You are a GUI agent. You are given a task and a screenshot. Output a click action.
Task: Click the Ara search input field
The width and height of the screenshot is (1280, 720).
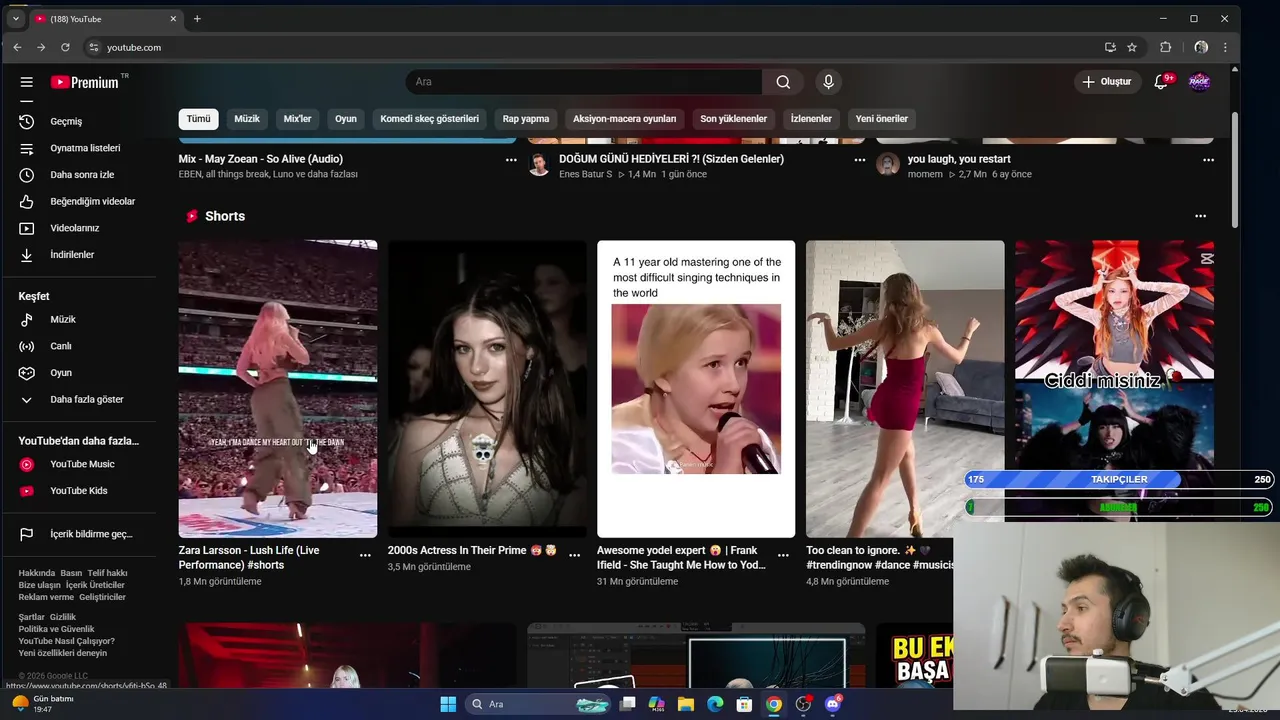coord(584,82)
